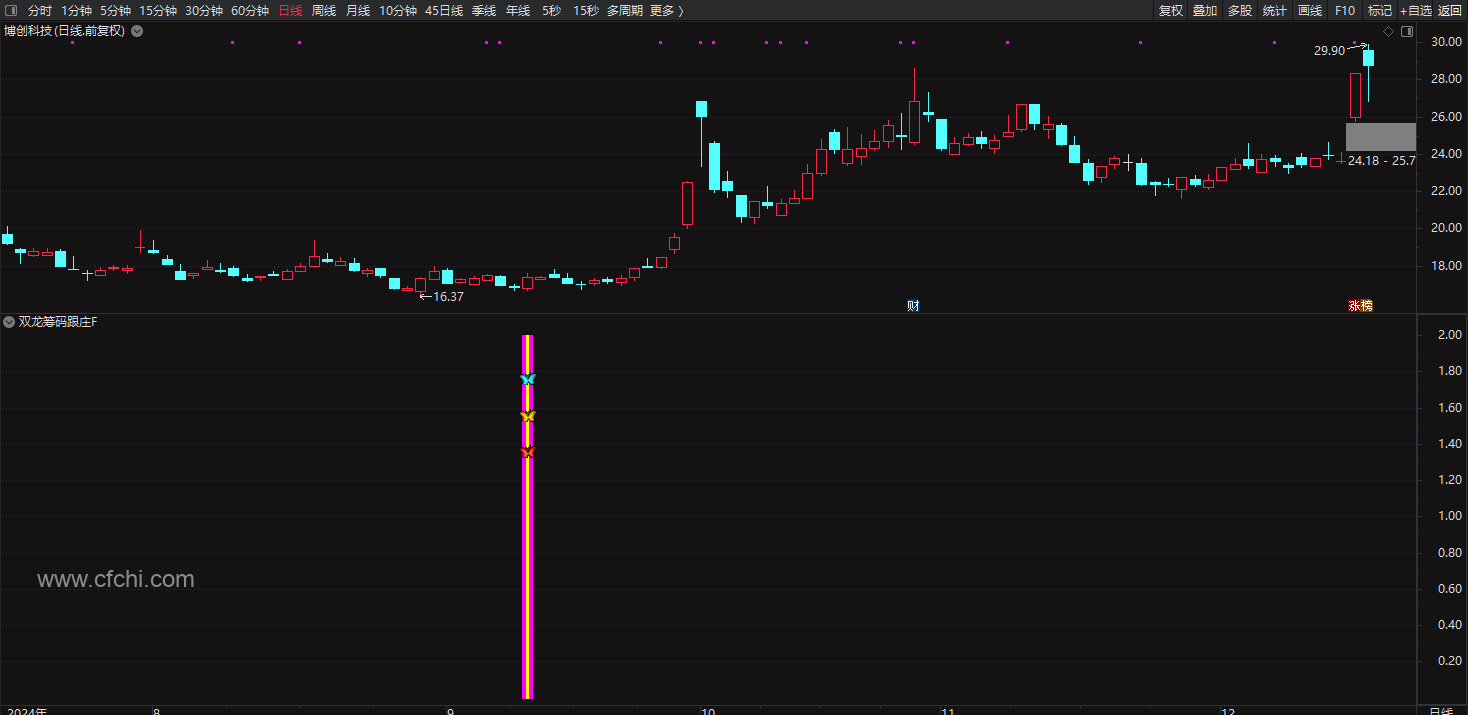Click the cyan butterfly signal marker
The width and height of the screenshot is (1468, 715).
click(528, 379)
